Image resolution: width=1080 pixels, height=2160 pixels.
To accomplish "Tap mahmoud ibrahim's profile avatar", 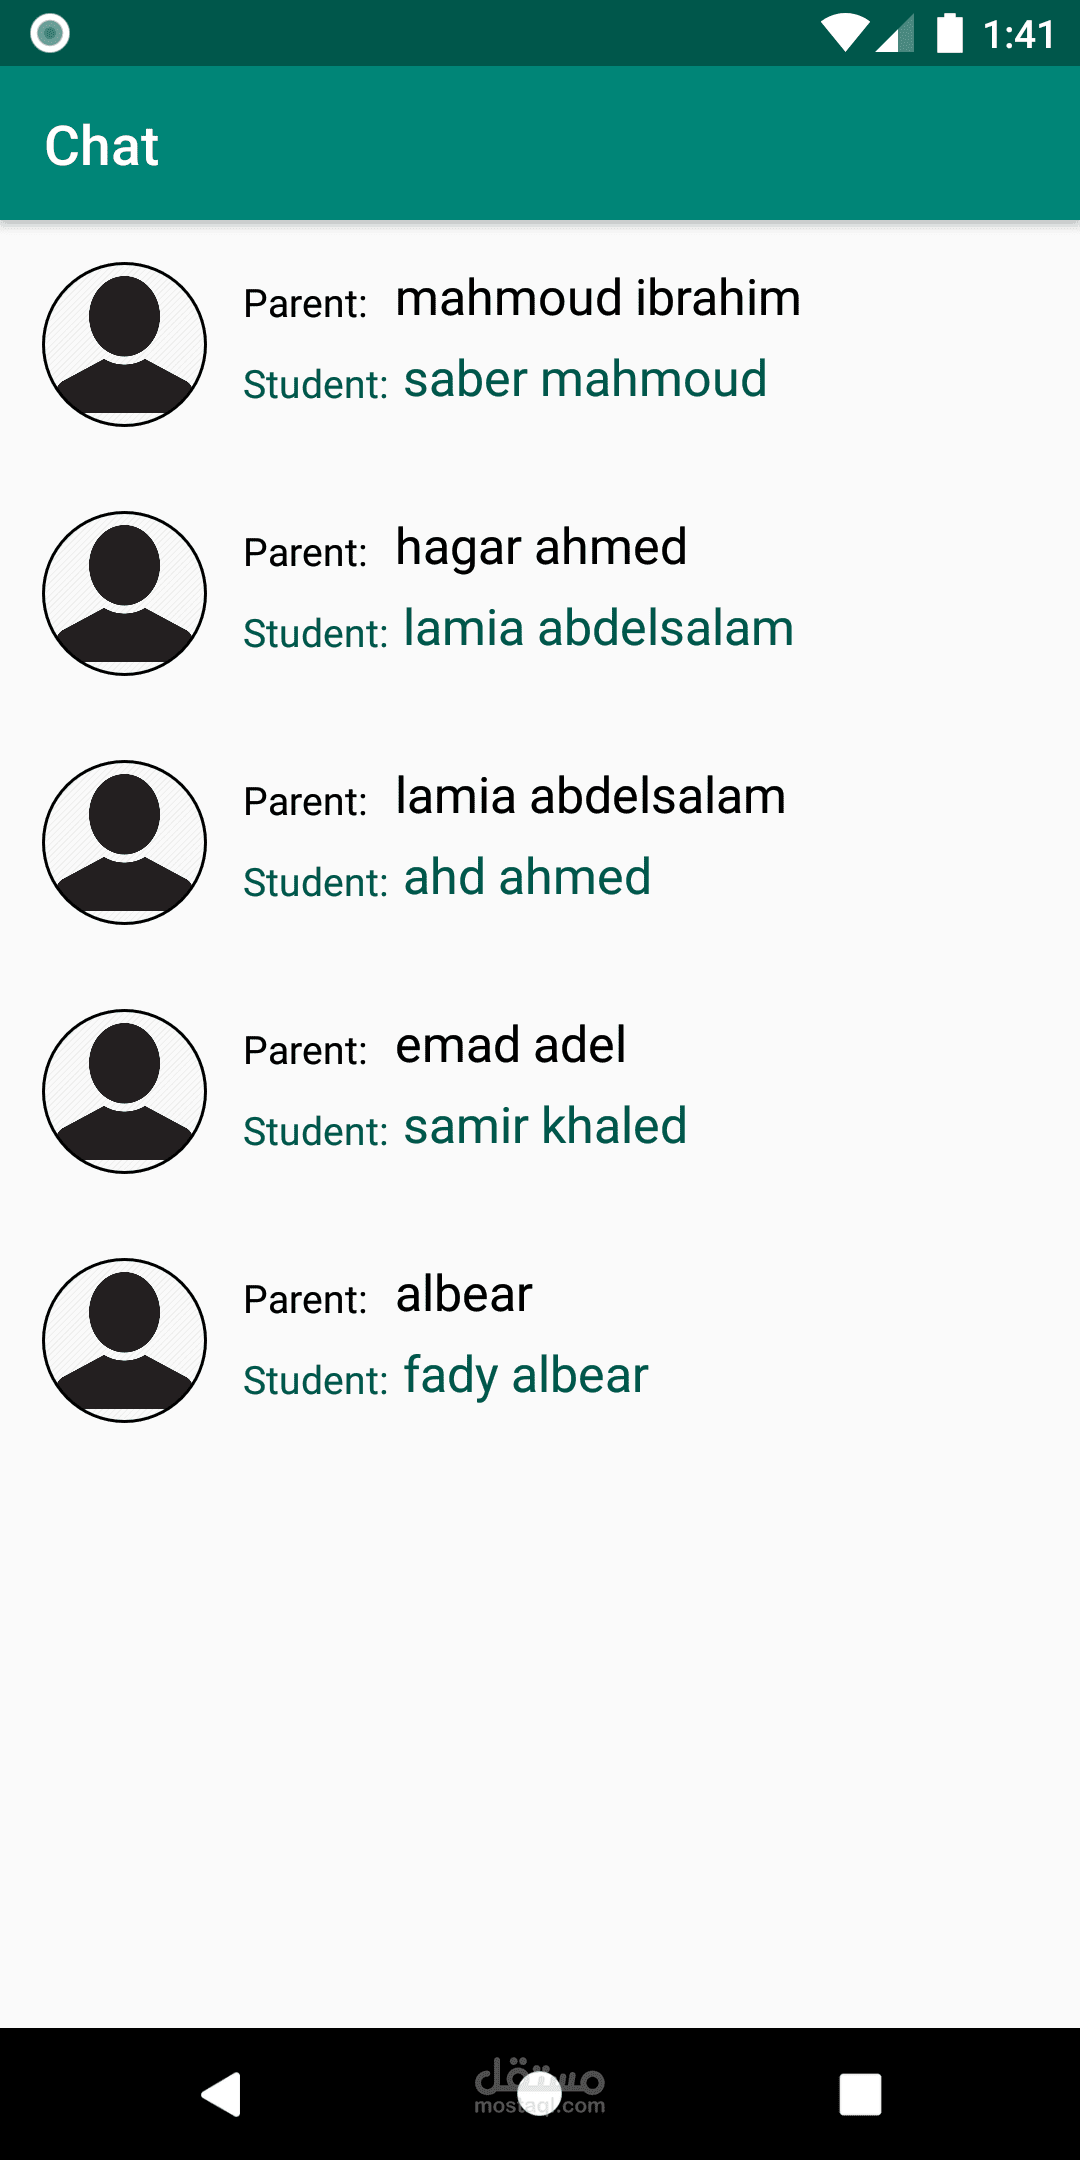I will (125, 344).
